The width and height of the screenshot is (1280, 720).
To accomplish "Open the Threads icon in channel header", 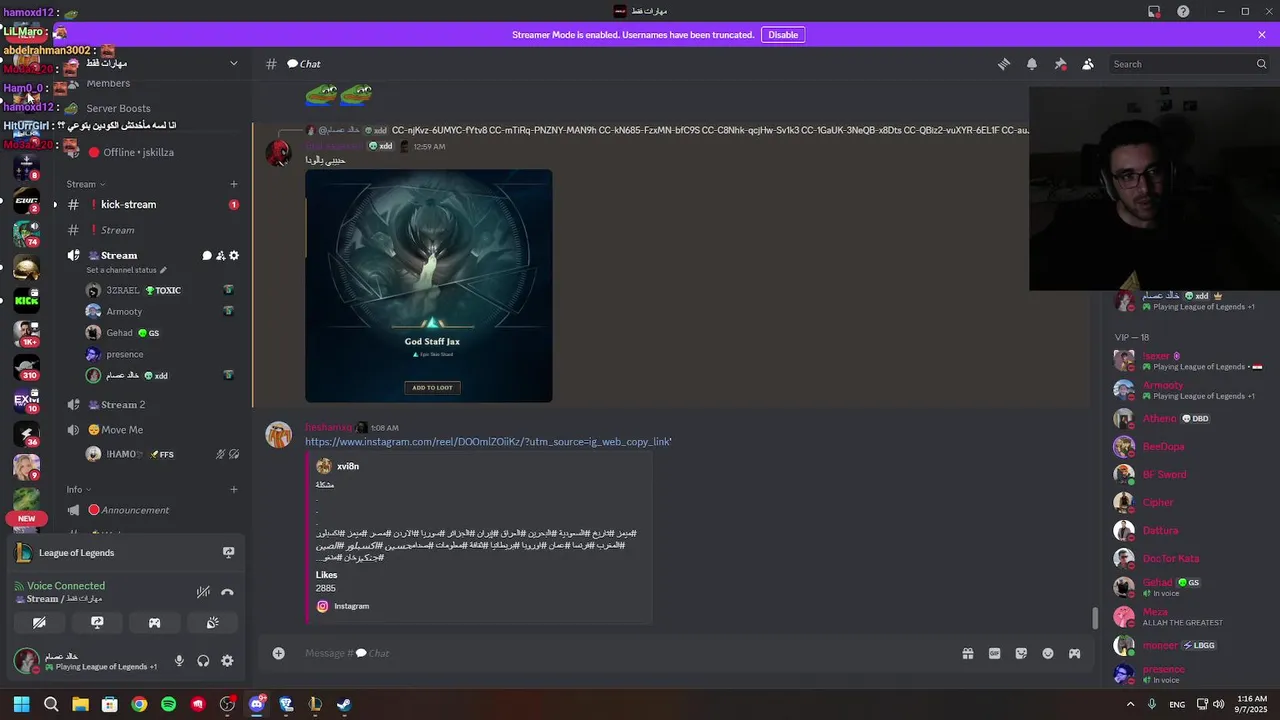I will pos(1003,64).
